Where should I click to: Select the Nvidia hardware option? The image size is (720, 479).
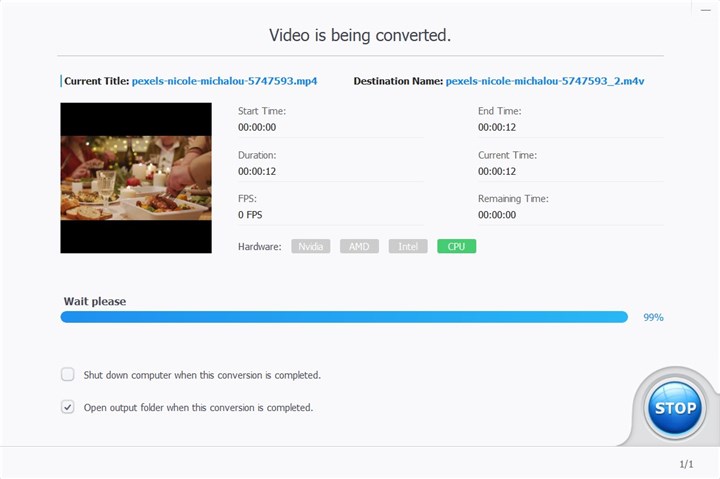pyautogui.click(x=310, y=246)
